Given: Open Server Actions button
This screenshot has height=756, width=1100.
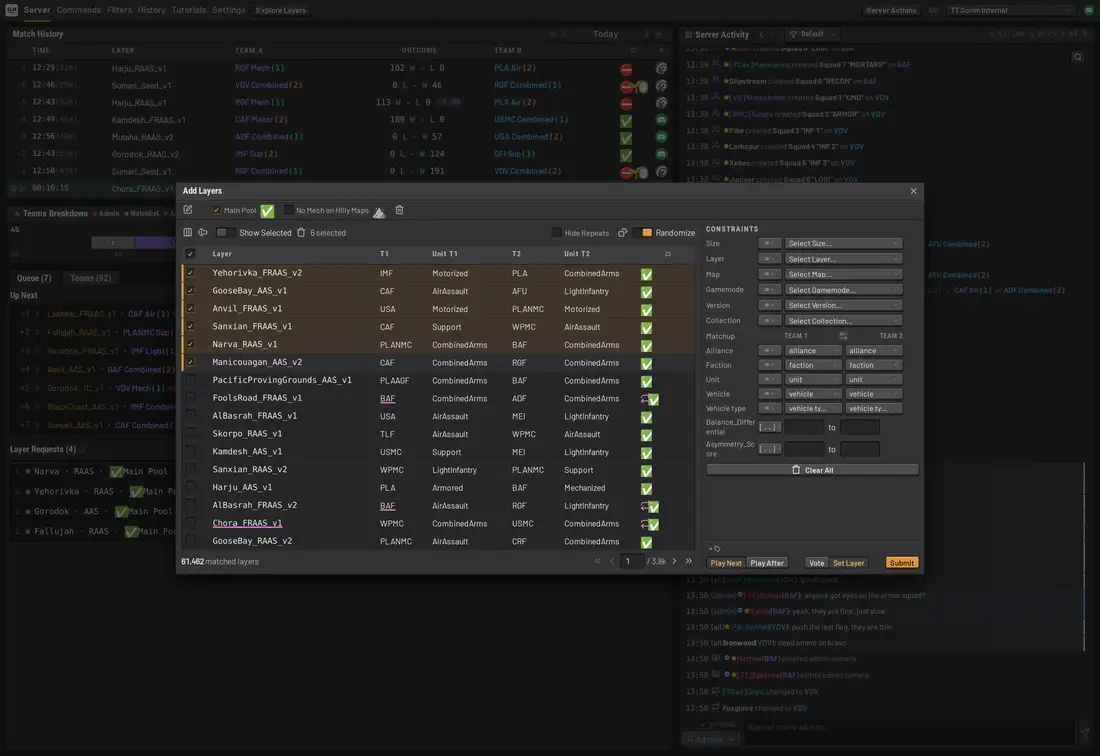Looking at the screenshot, I should (x=891, y=10).
